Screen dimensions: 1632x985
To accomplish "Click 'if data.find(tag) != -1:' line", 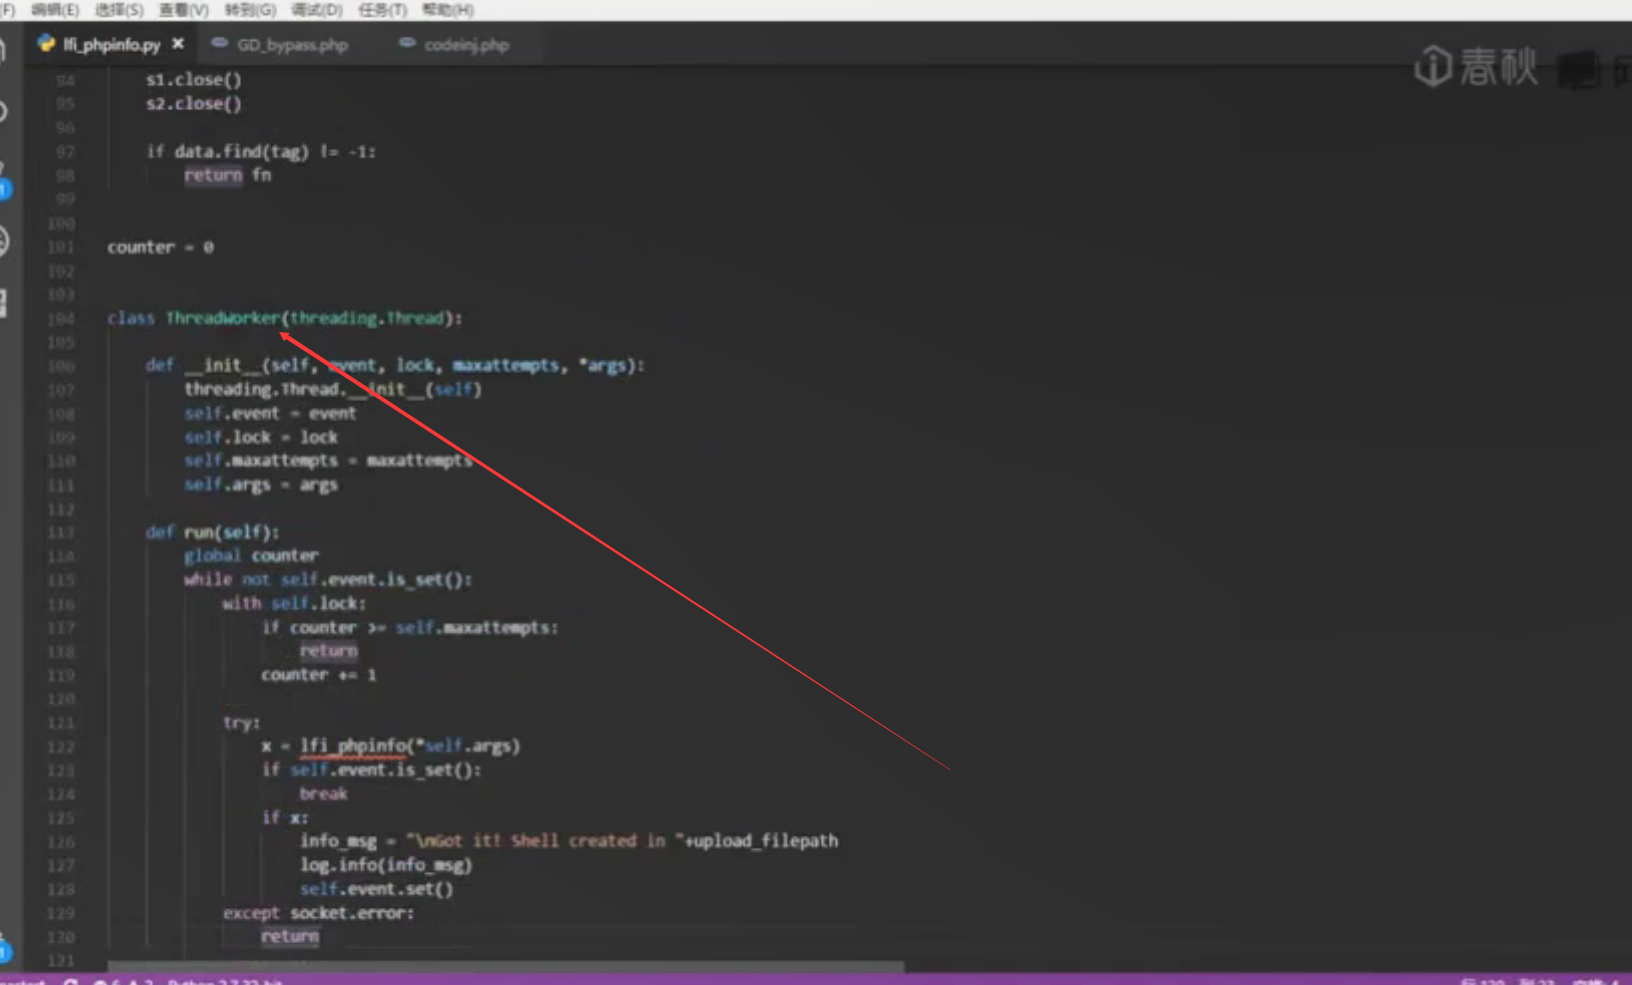I will tap(260, 152).
